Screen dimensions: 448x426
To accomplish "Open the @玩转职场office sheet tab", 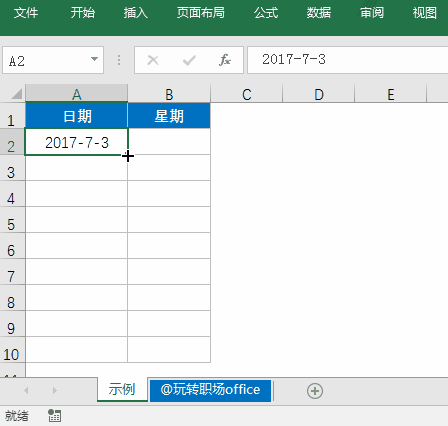I will click(x=210, y=390).
